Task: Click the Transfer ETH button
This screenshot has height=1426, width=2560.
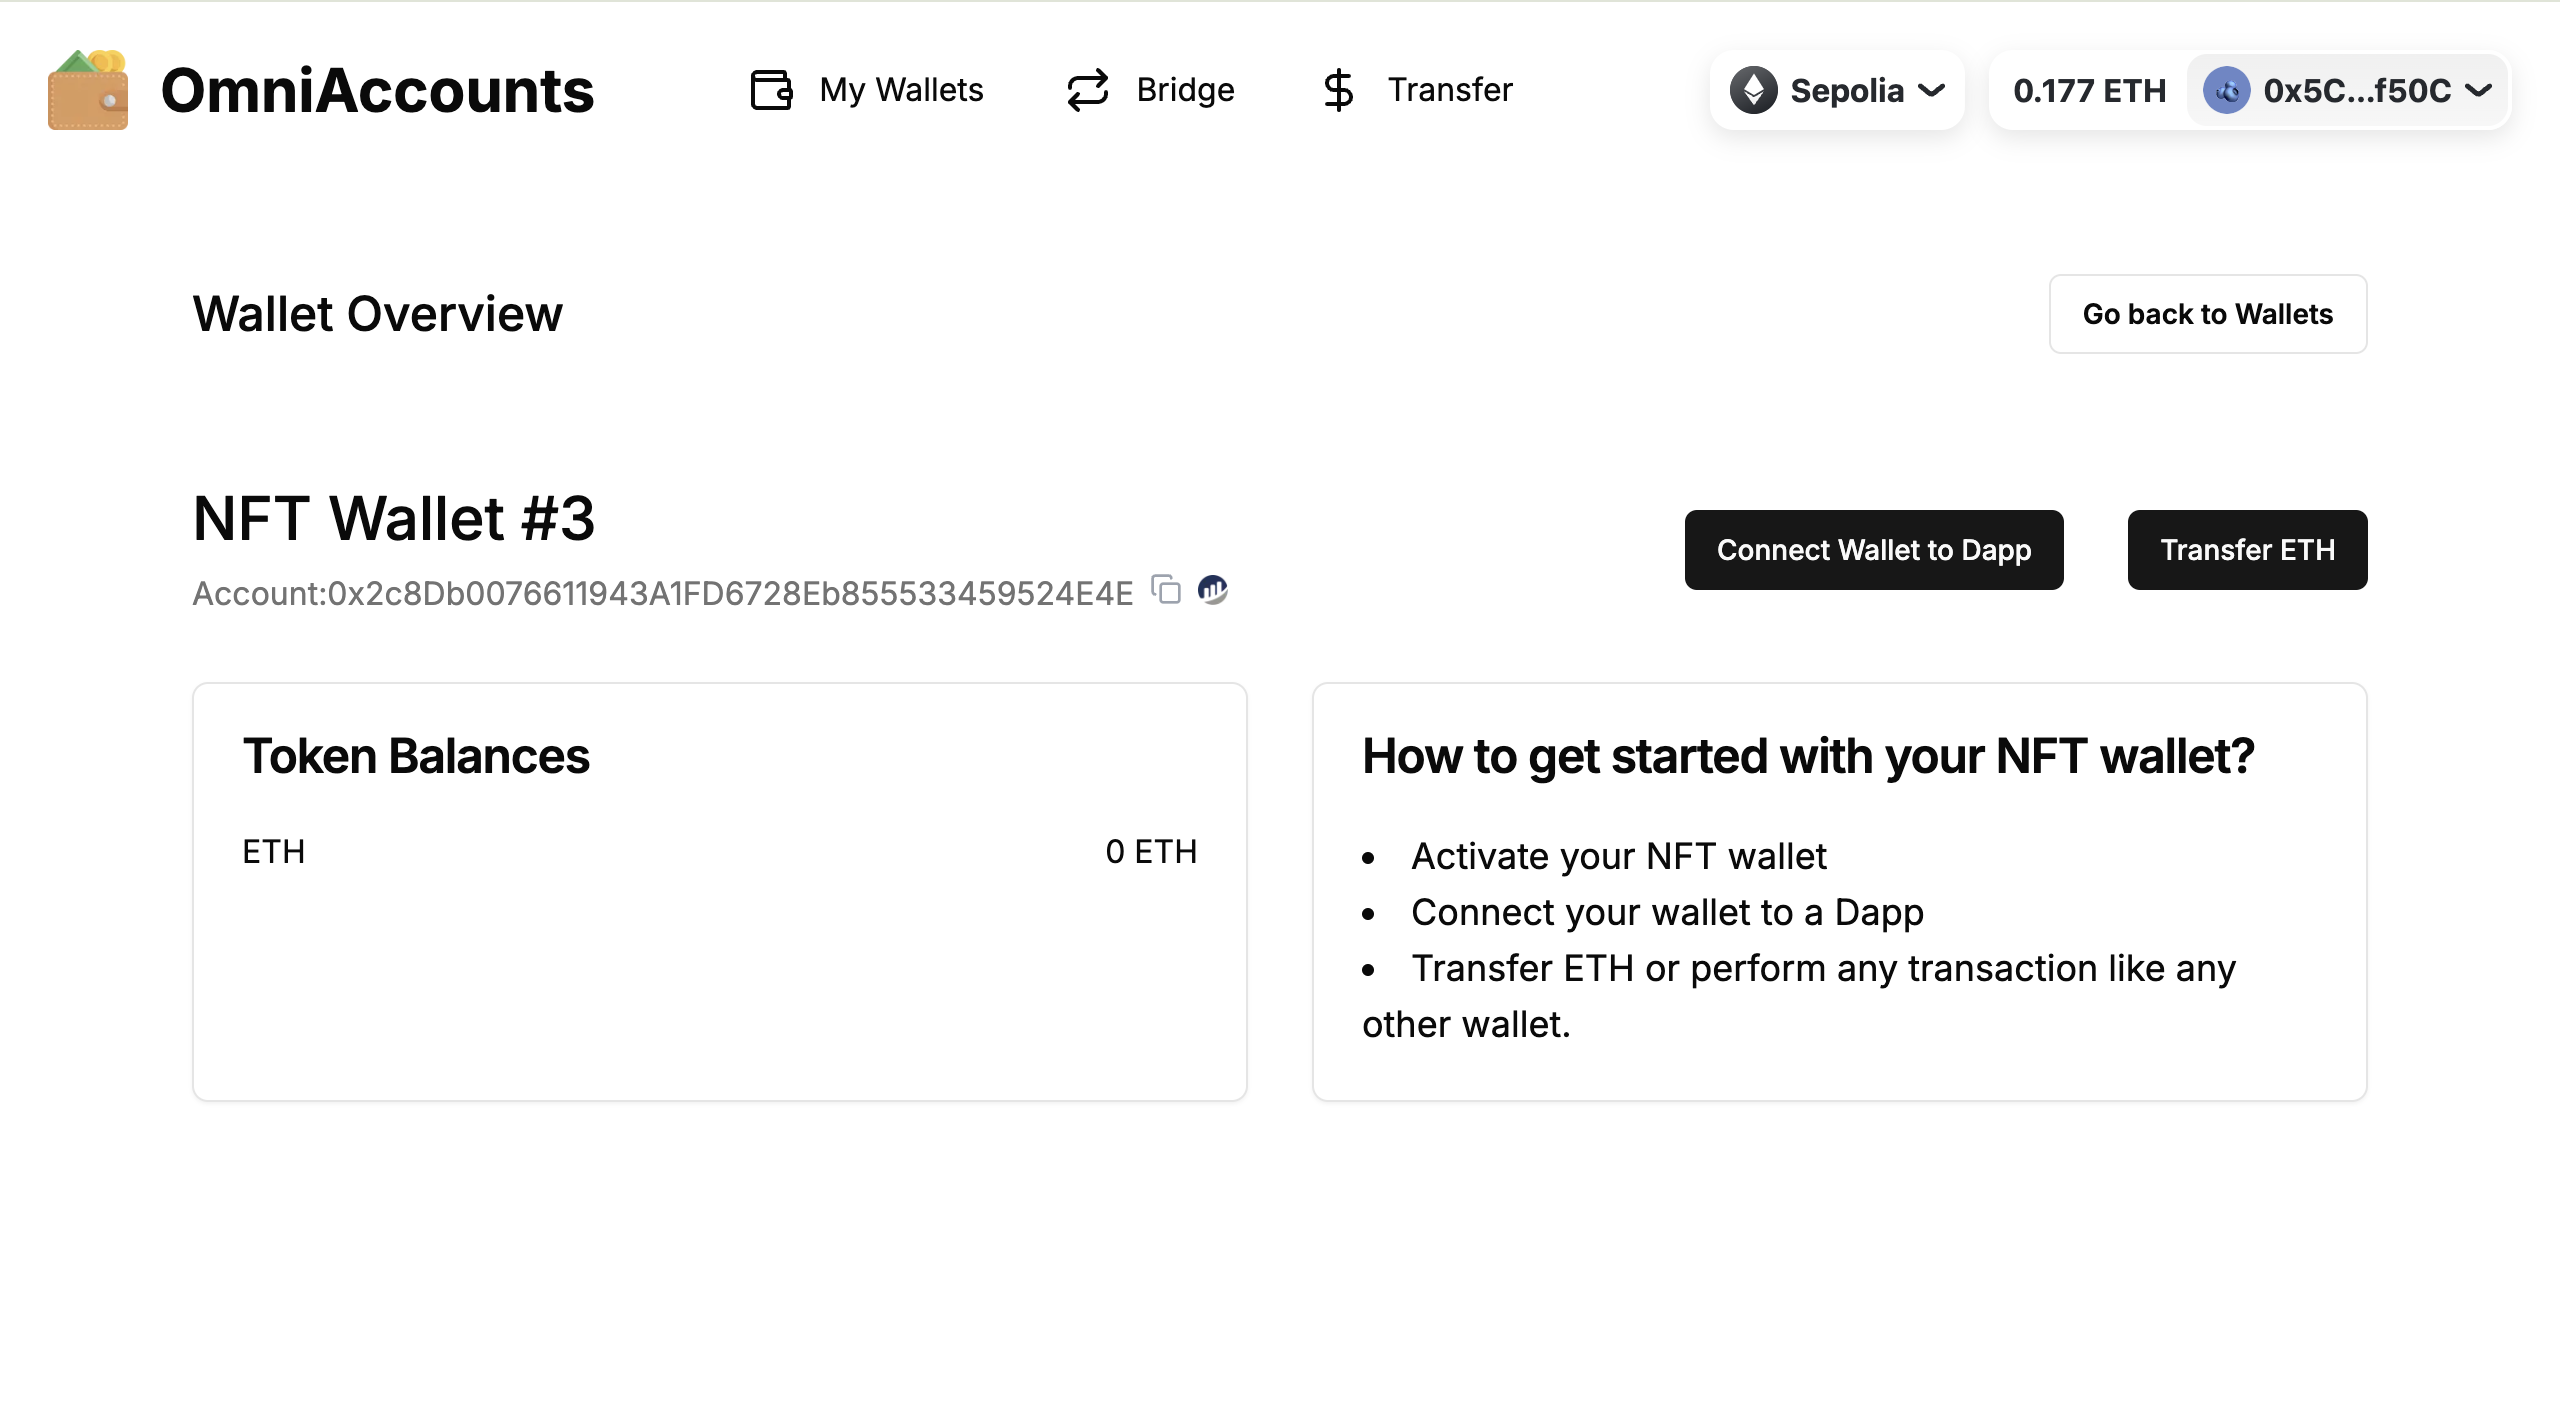Action: (2247, 548)
